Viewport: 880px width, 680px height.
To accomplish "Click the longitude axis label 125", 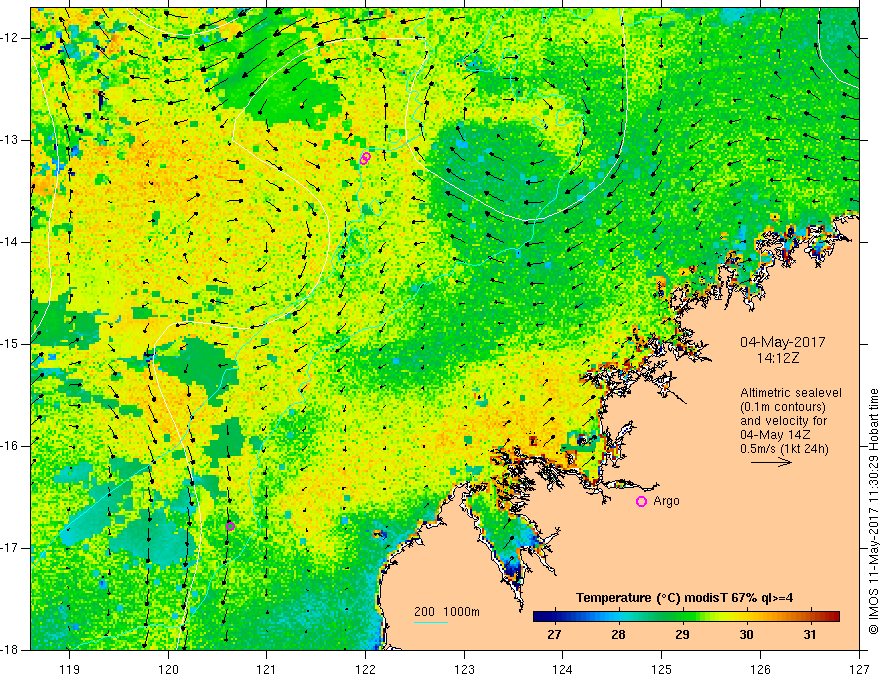I will point(662,669).
